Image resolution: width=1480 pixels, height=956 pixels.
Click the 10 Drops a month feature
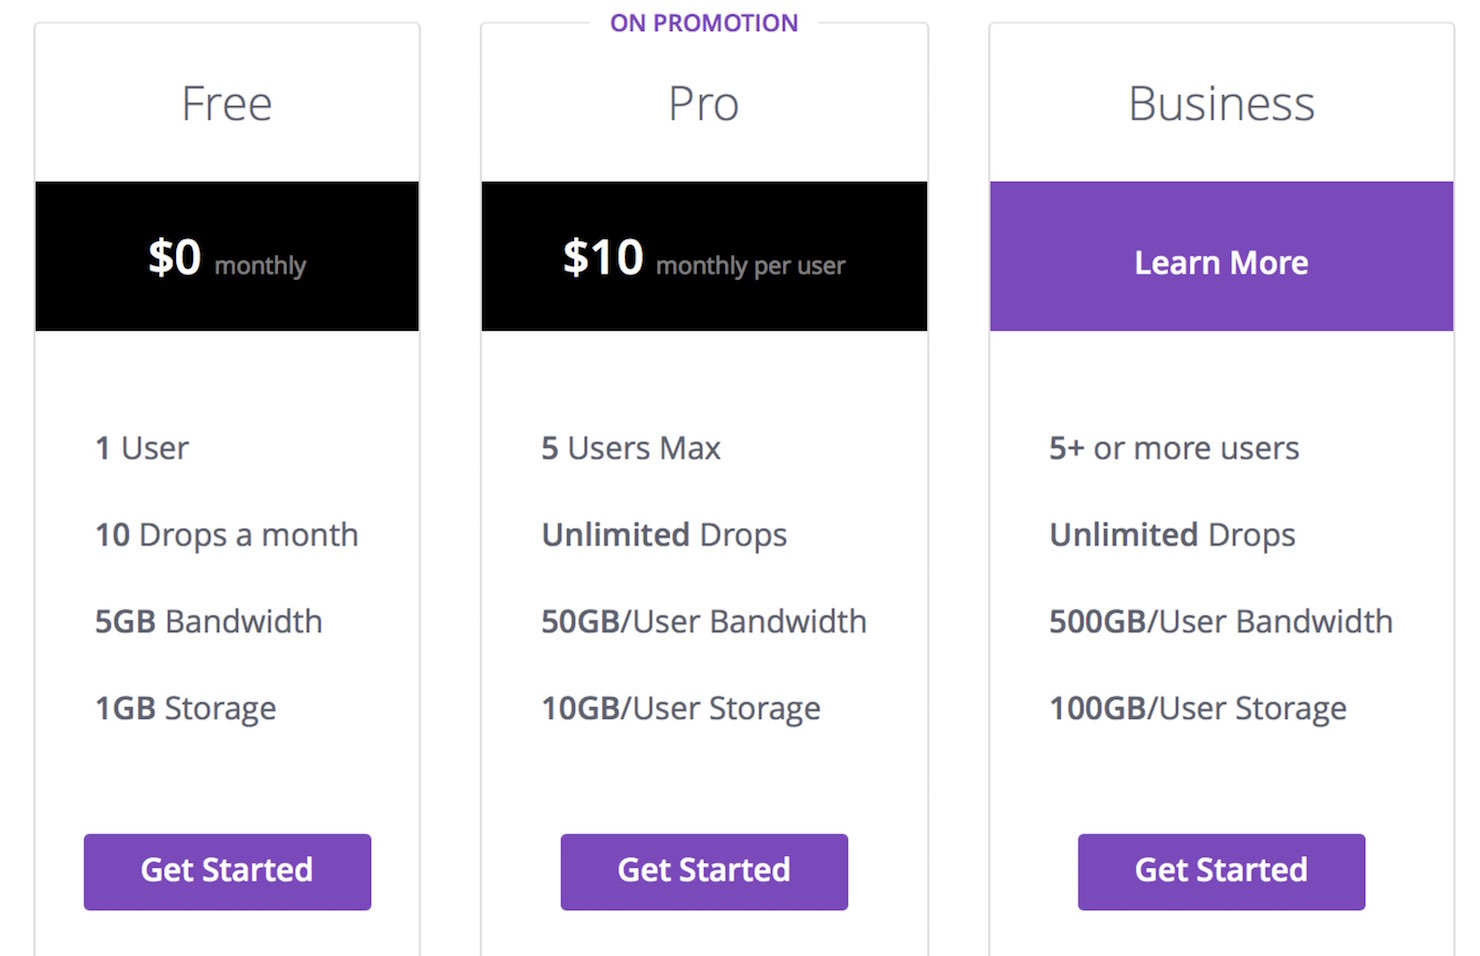pyautogui.click(x=227, y=535)
